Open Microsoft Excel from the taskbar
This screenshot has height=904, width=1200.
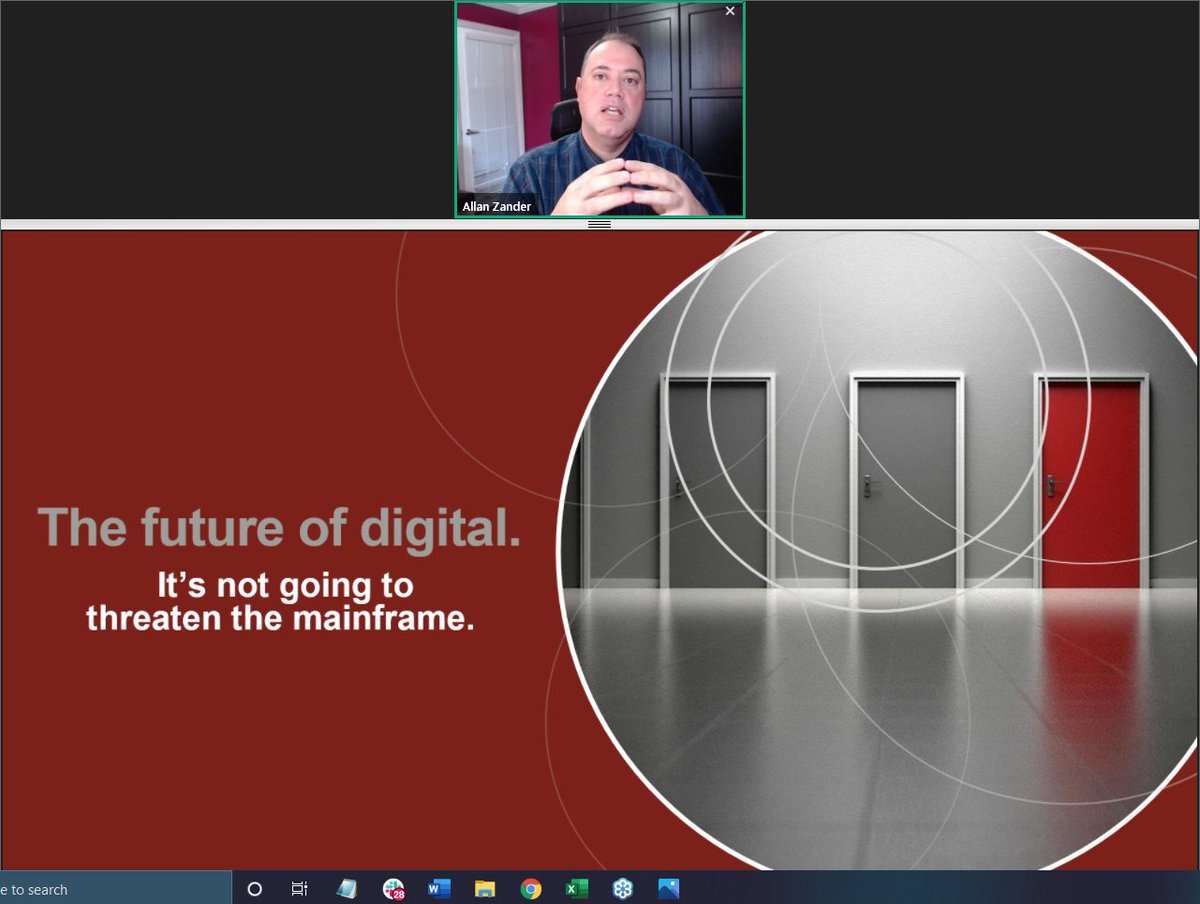click(577, 888)
